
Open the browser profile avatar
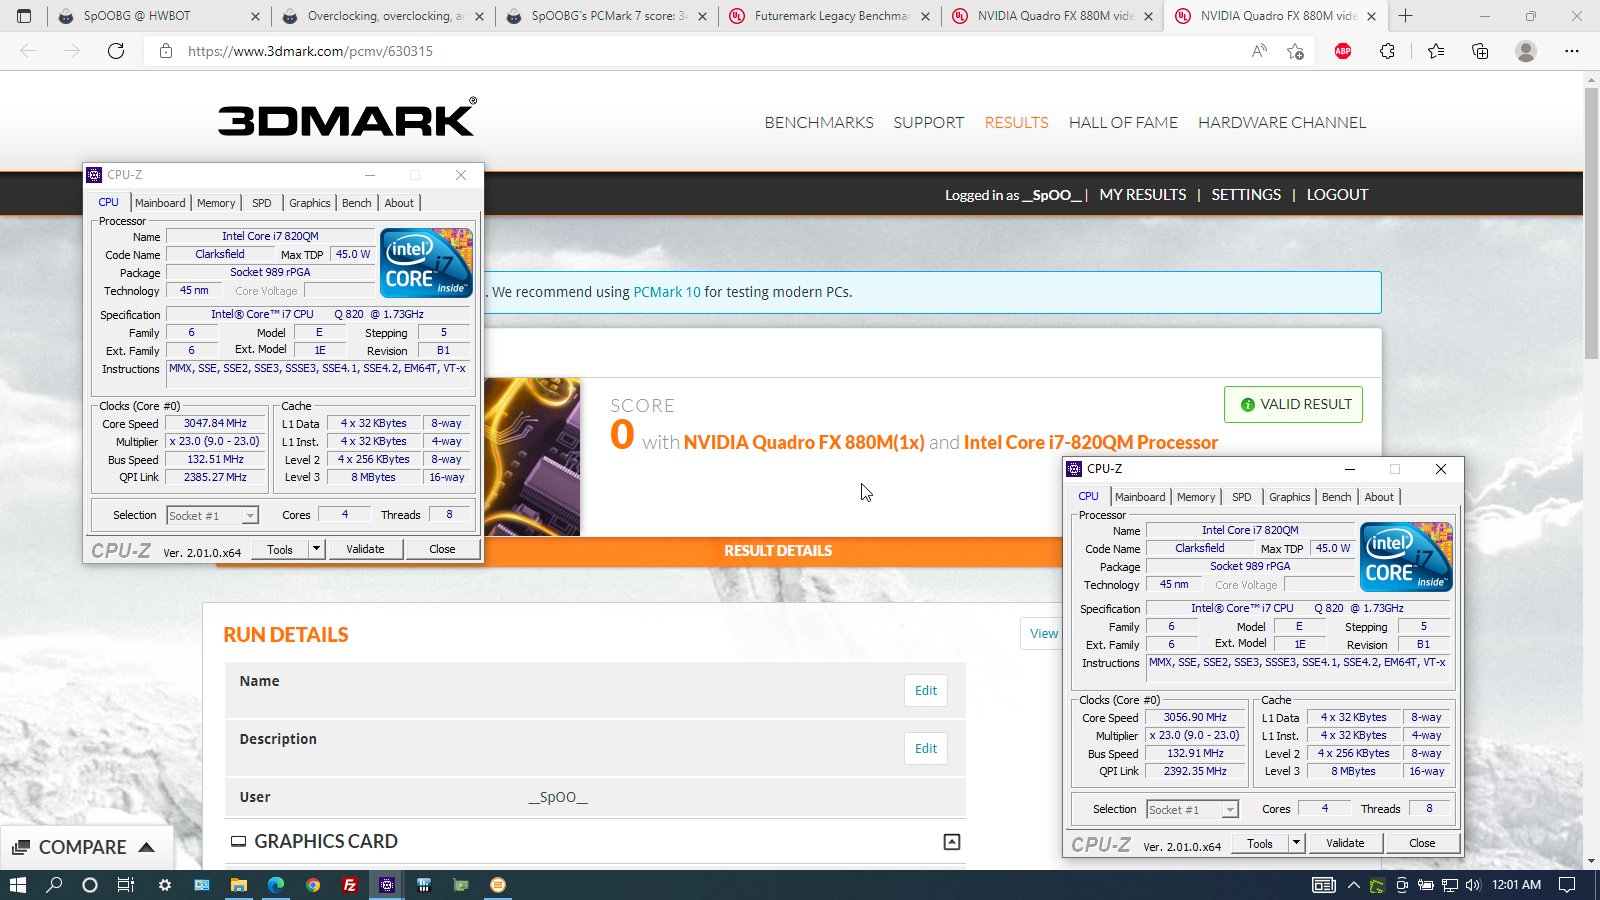click(x=1526, y=51)
